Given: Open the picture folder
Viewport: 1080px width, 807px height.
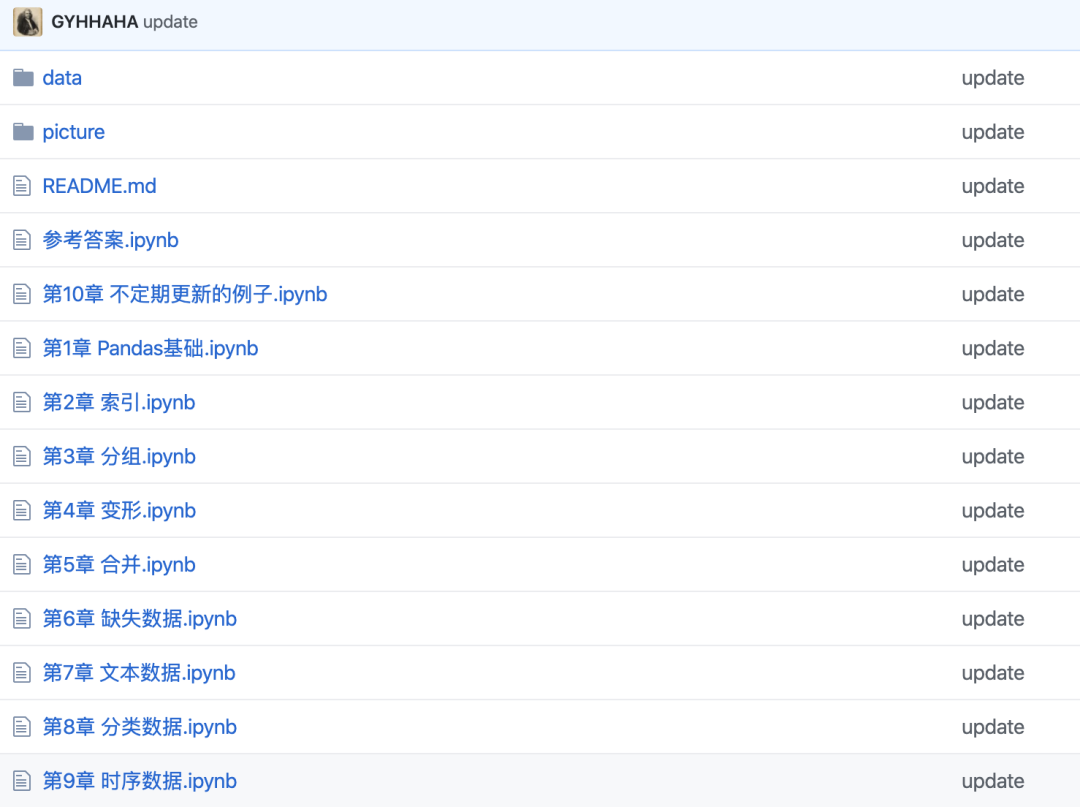Looking at the screenshot, I should [x=73, y=131].
